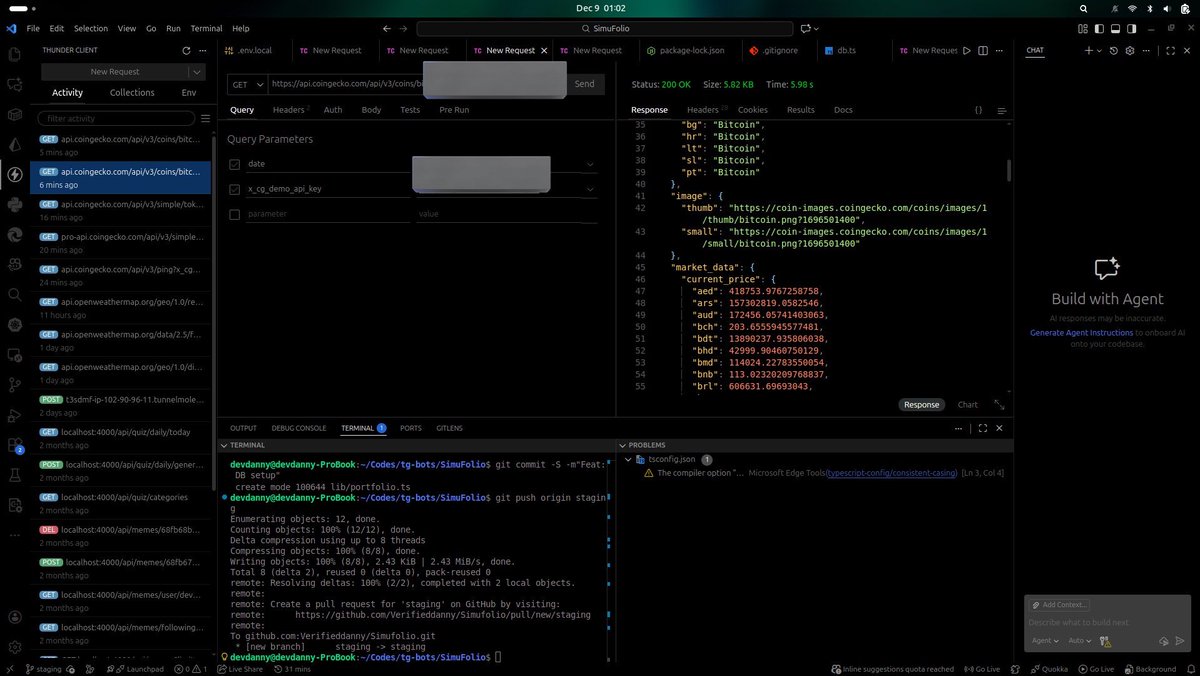Open the Accounts icon in activity bar
Screen dimensions: 1200x676
click(15, 618)
